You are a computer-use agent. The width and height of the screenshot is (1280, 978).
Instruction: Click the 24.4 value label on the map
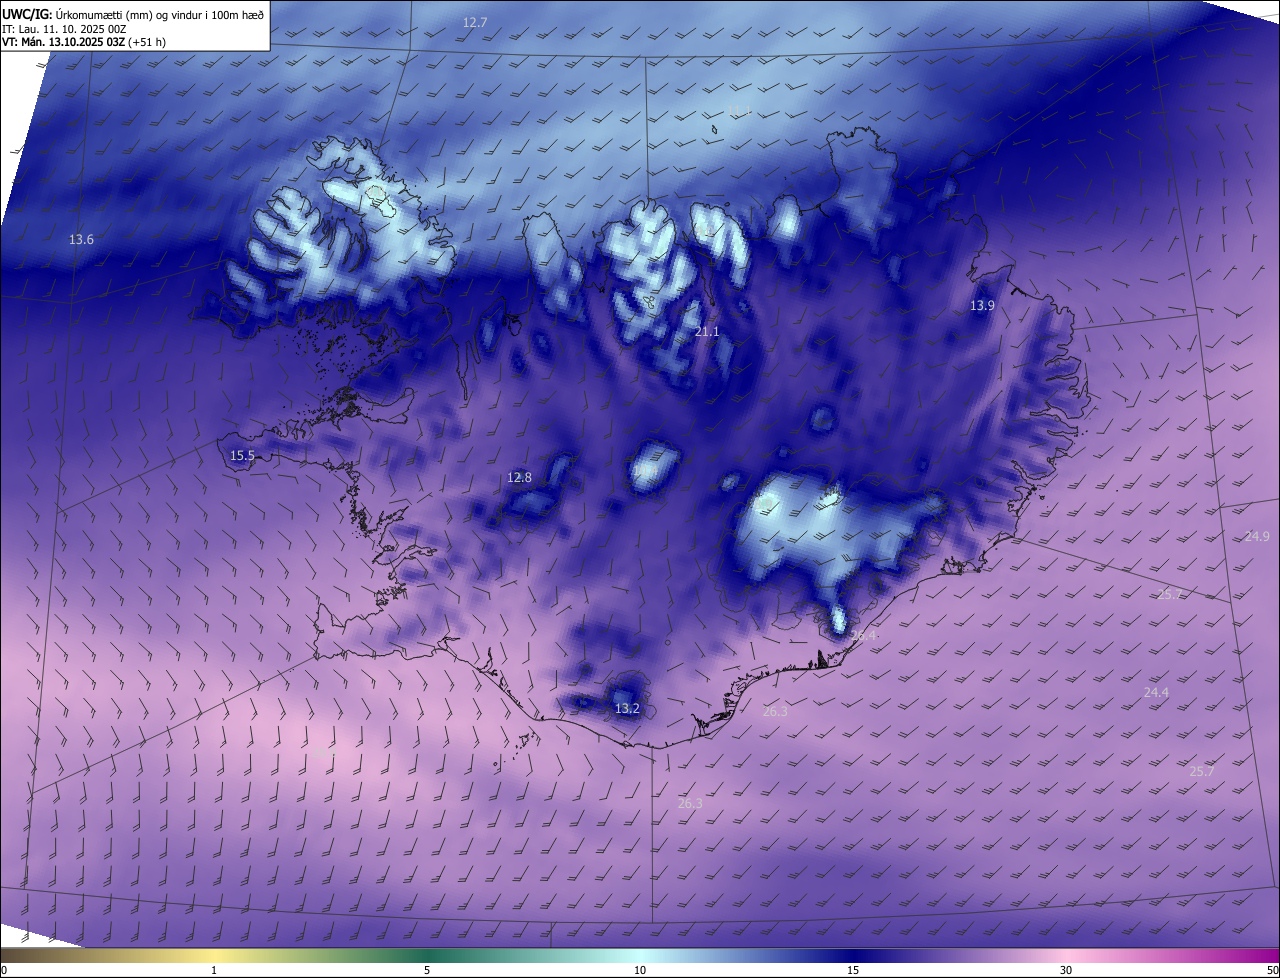[x=1156, y=692]
